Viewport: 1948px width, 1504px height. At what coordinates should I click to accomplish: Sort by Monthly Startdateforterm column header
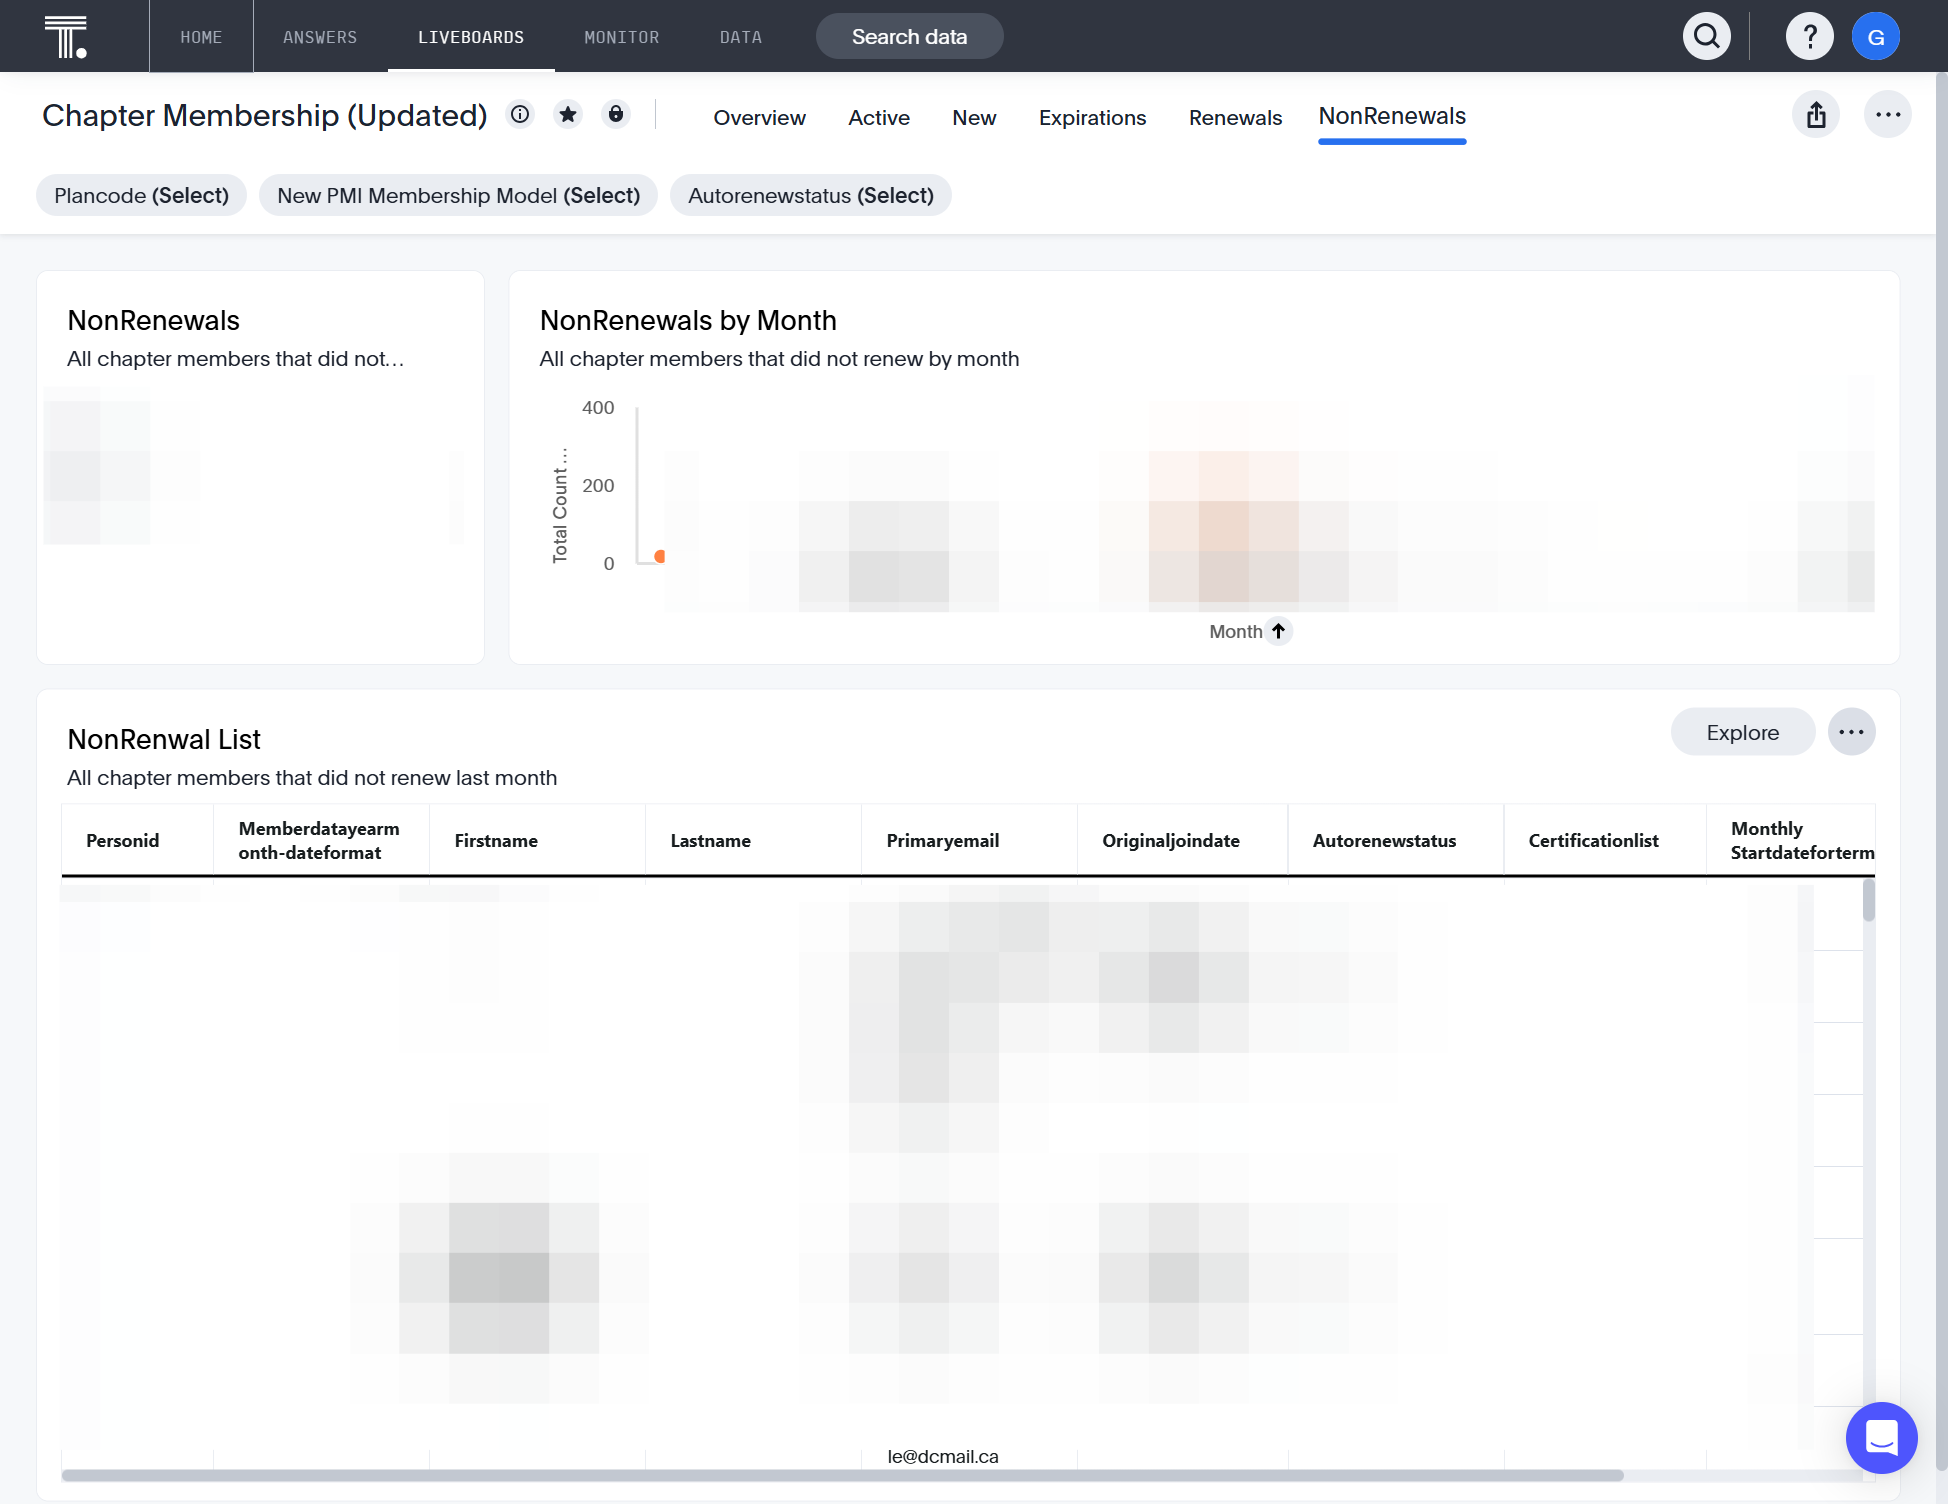coord(1791,840)
